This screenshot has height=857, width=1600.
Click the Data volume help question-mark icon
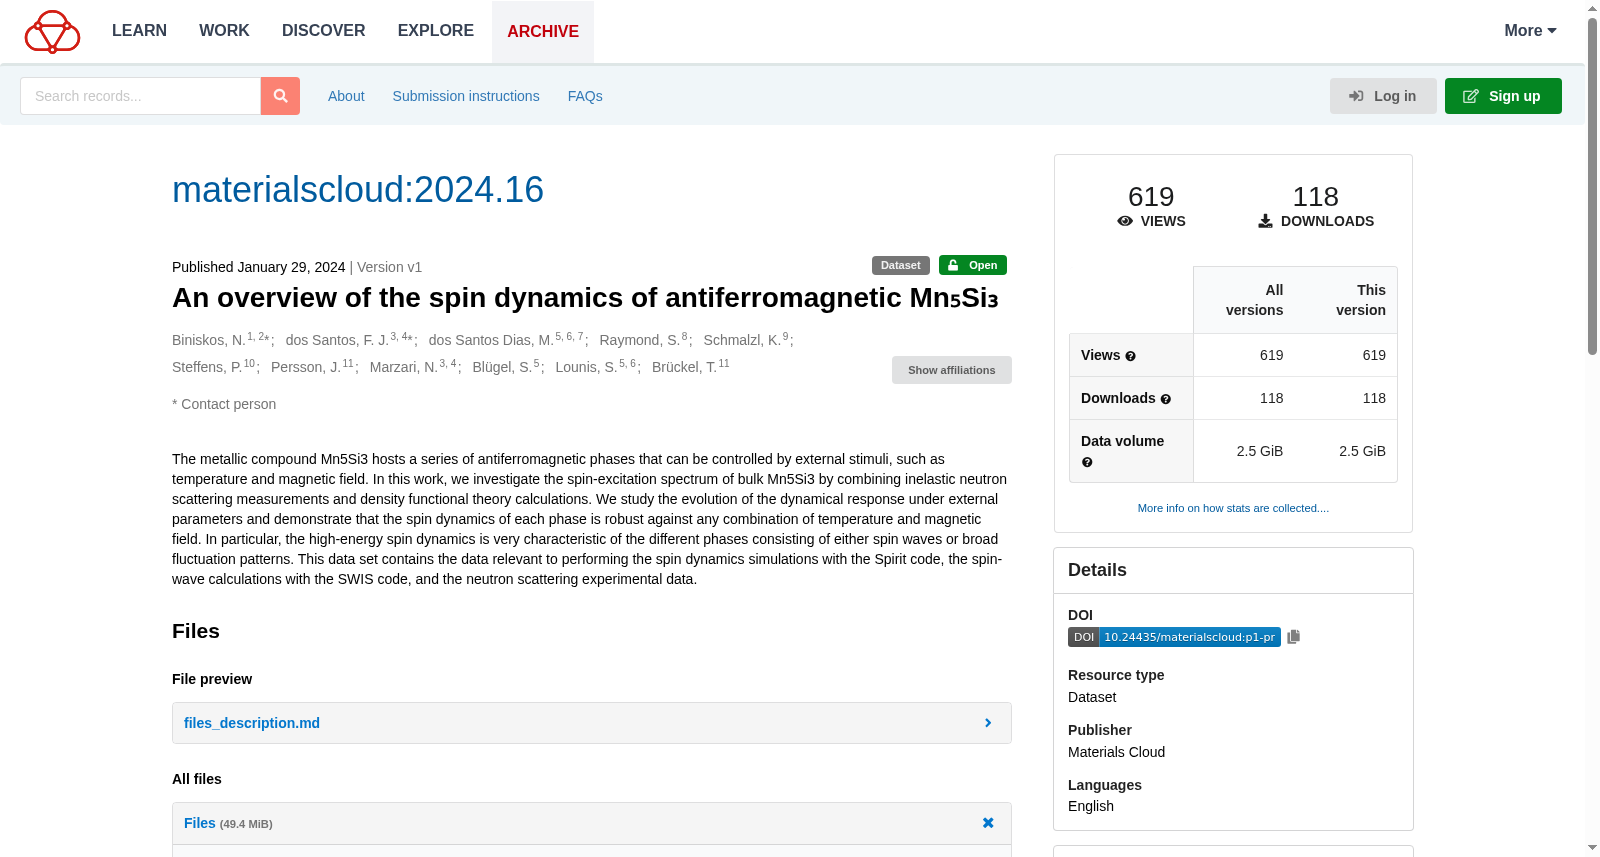tap(1087, 462)
